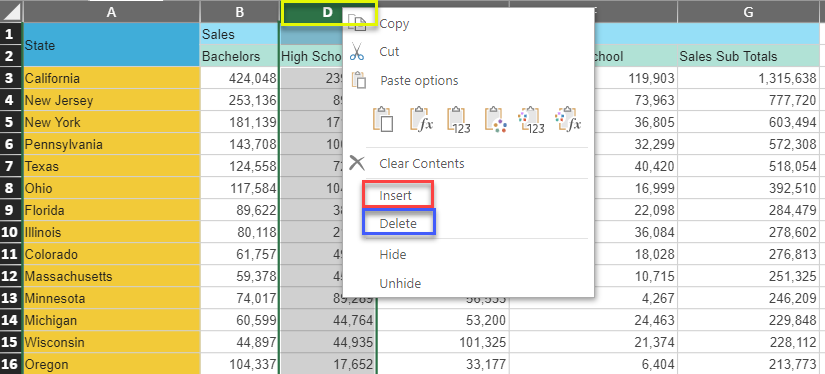The height and width of the screenshot is (374, 825).
Task: Select Hide to hide column D
Action: click(x=393, y=255)
